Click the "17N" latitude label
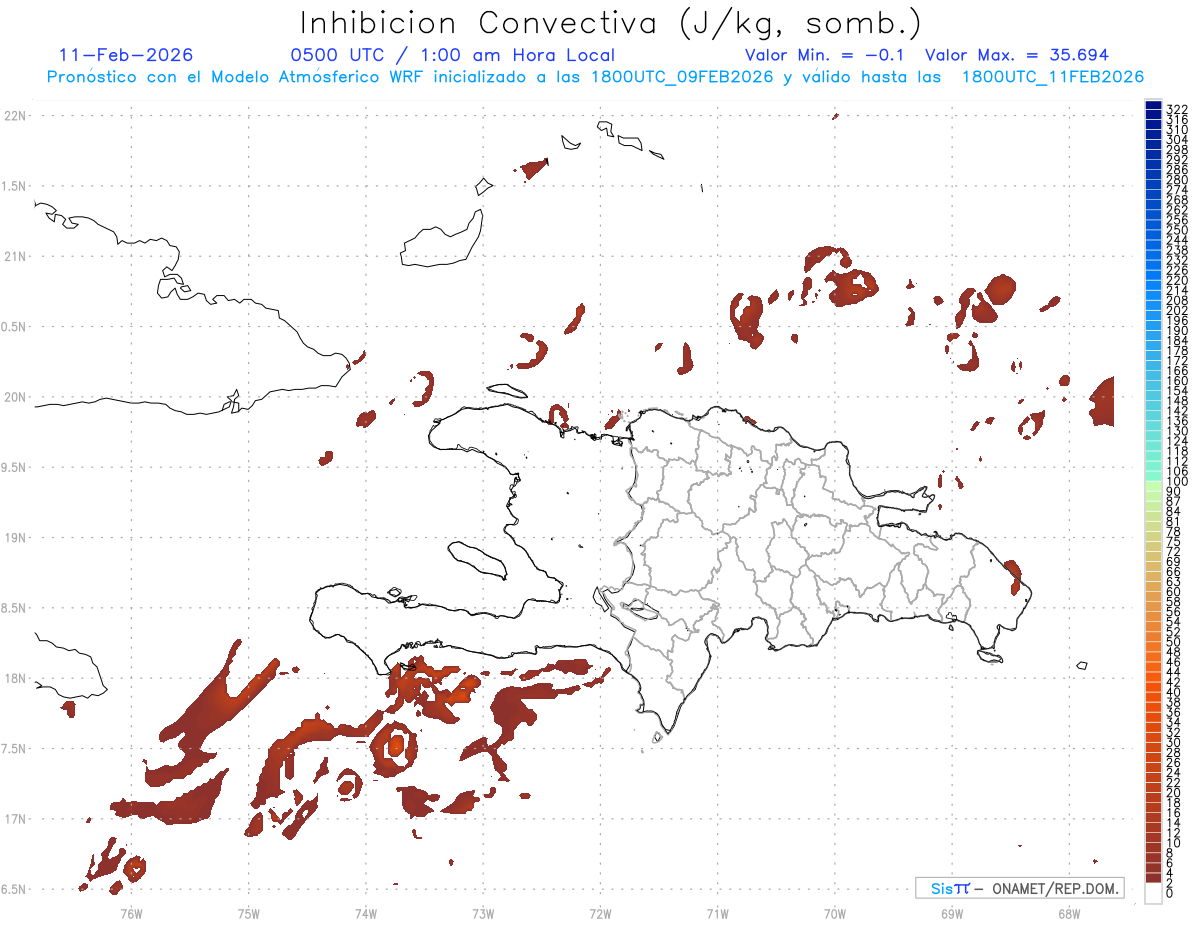 pos(15,820)
